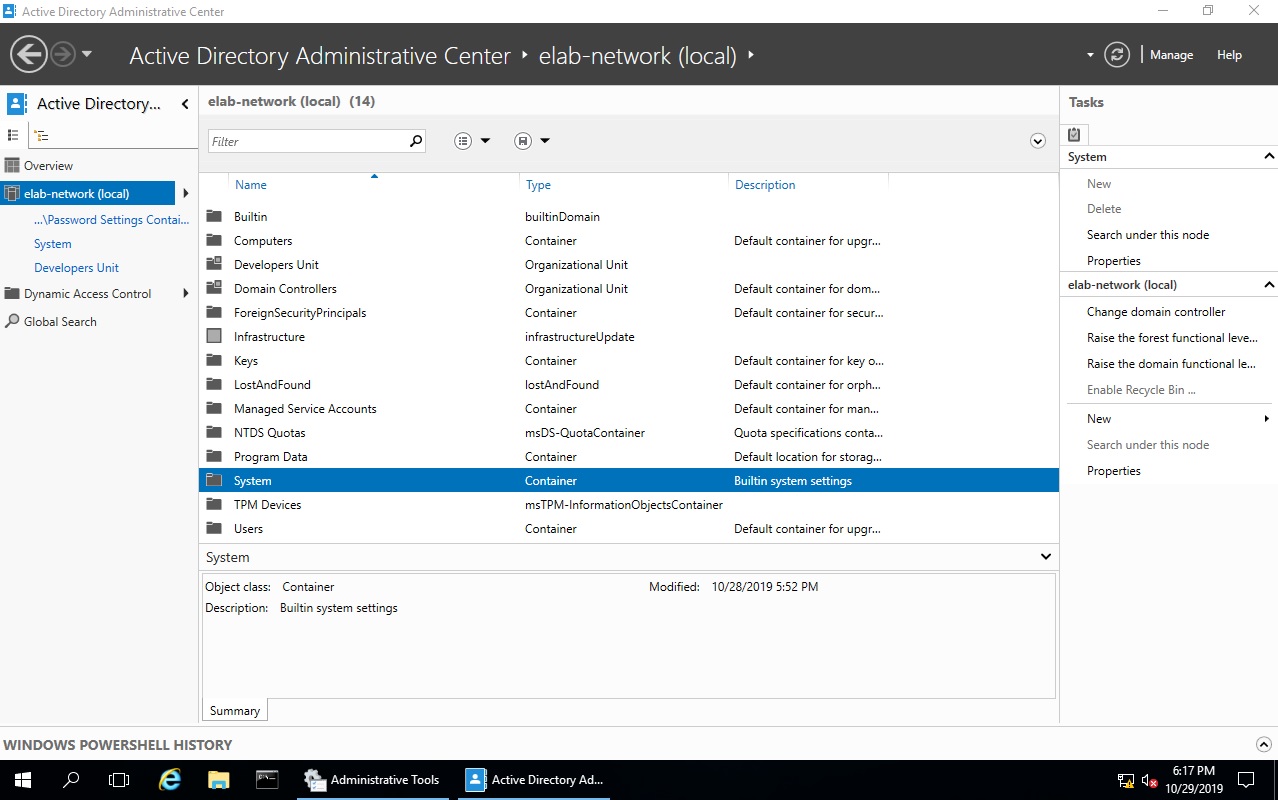Image resolution: width=1278 pixels, height=800 pixels.
Task: Expand the Dynamic Access Control arrow
Action: coord(185,294)
